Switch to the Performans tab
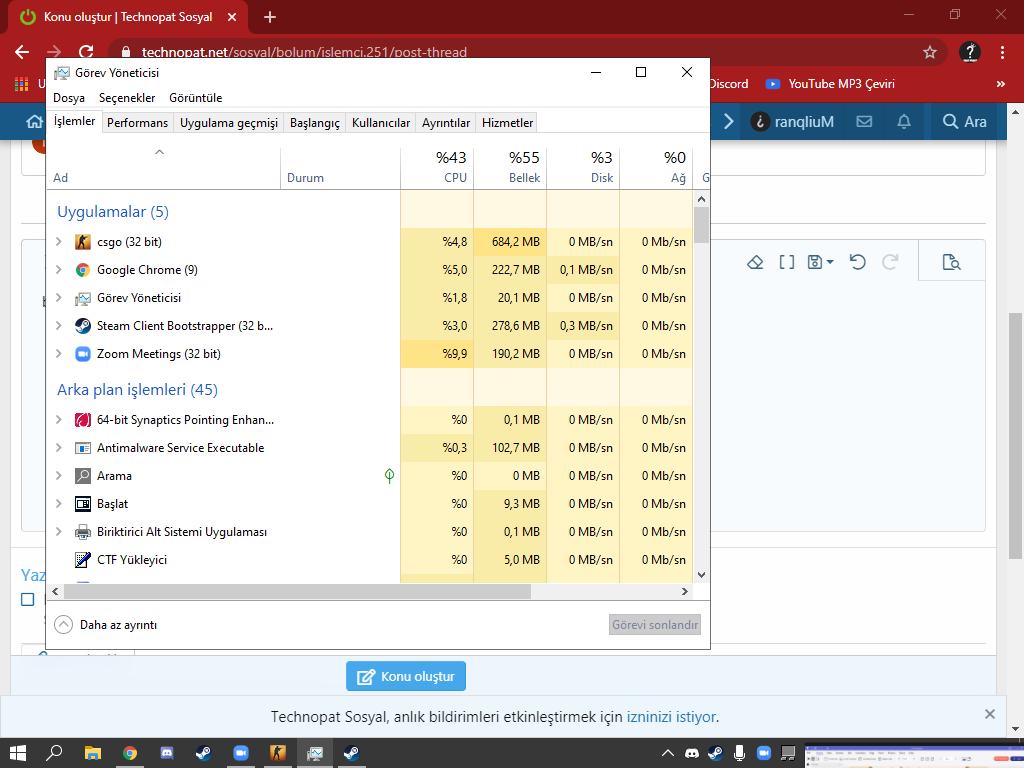Image resolution: width=1024 pixels, height=768 pixels. pos(137,123)
